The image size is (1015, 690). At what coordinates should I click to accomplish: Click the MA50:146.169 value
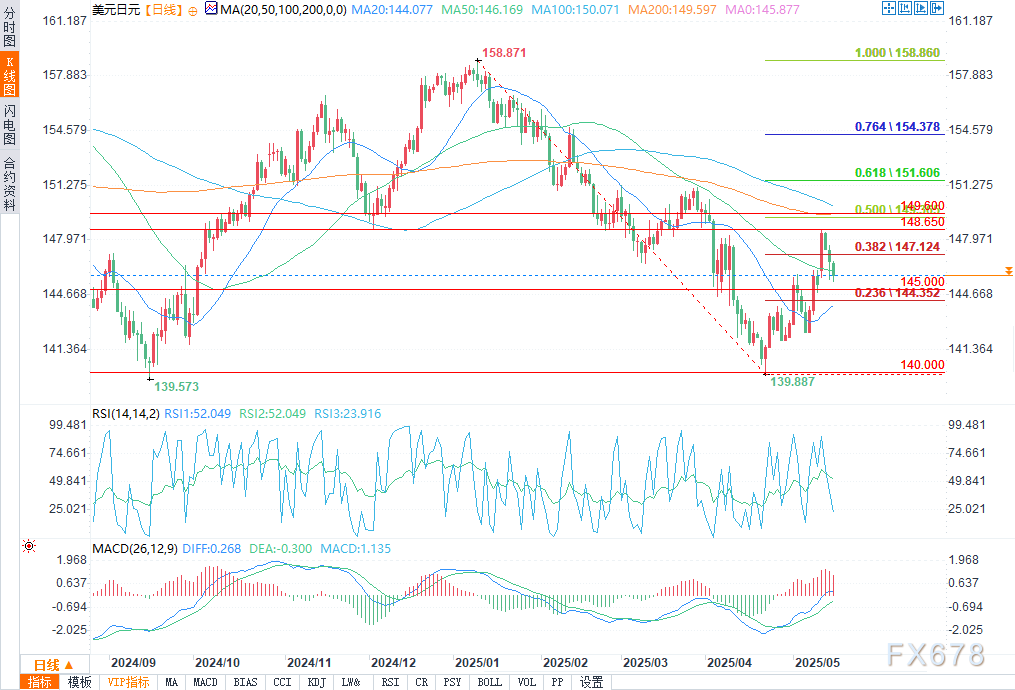[482, 10]
